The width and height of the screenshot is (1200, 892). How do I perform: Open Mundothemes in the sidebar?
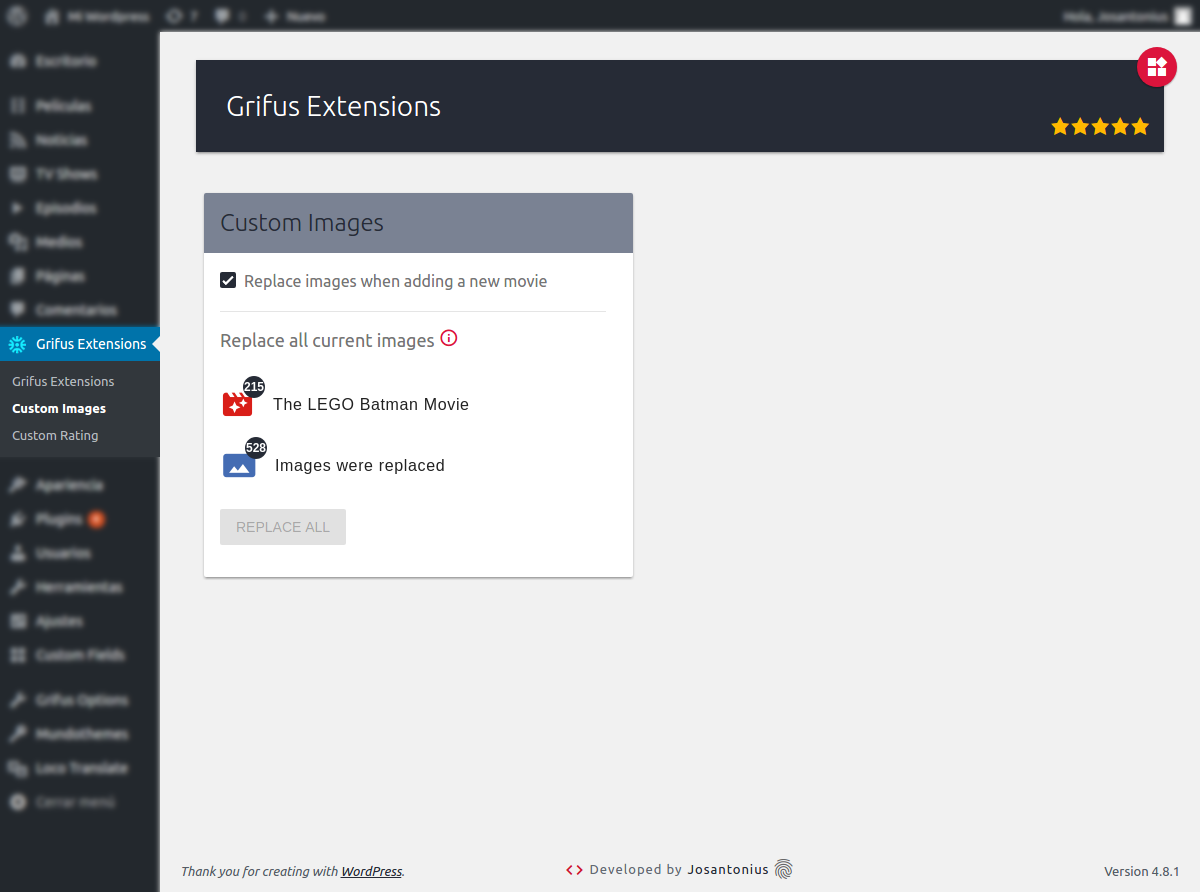click(x=80, y=734)
